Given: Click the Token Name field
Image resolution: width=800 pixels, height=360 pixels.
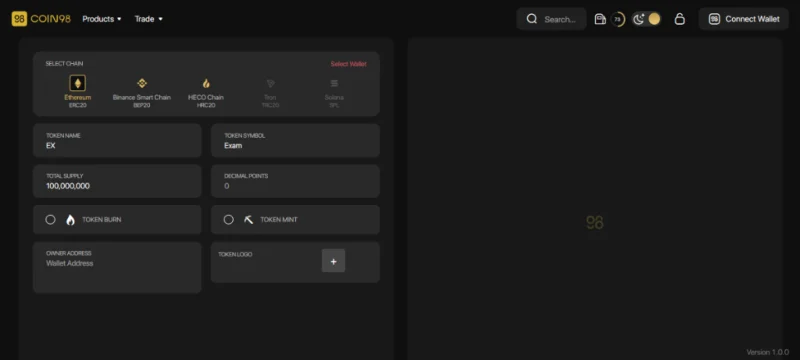Looking at the screenshot, I should [x=117, y=140].
